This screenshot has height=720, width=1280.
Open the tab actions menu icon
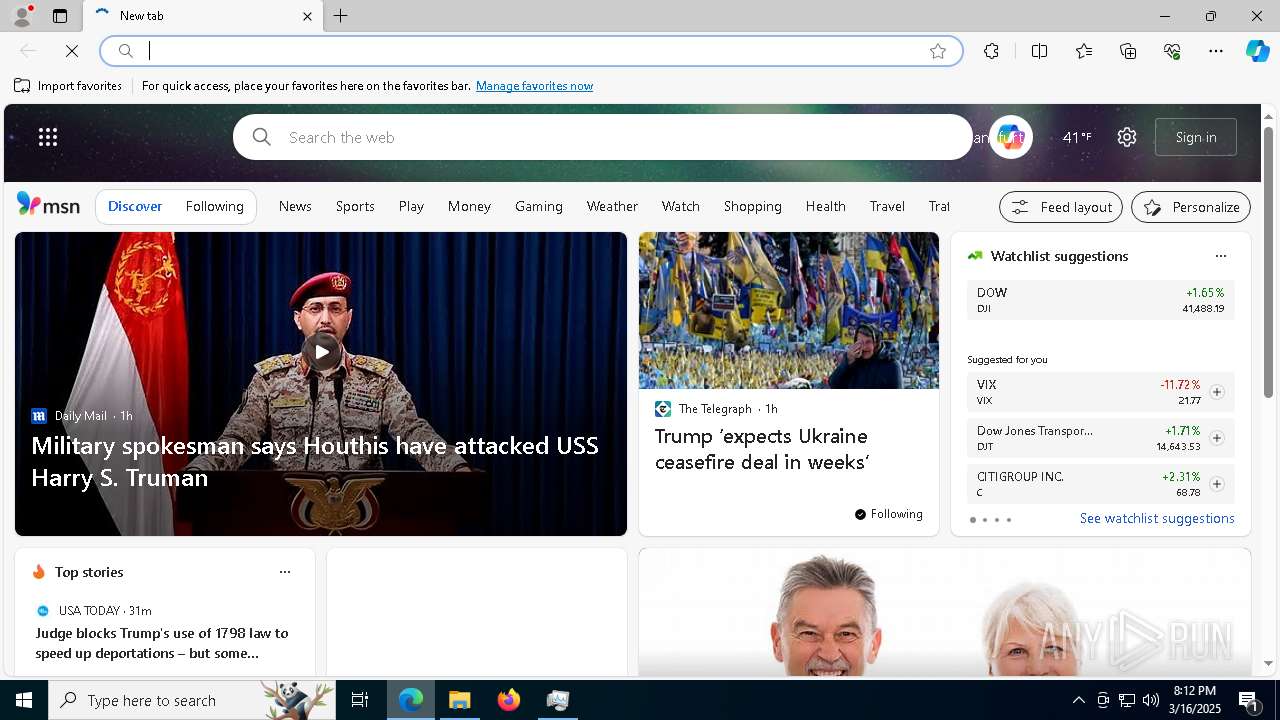[x=60, y=16]
